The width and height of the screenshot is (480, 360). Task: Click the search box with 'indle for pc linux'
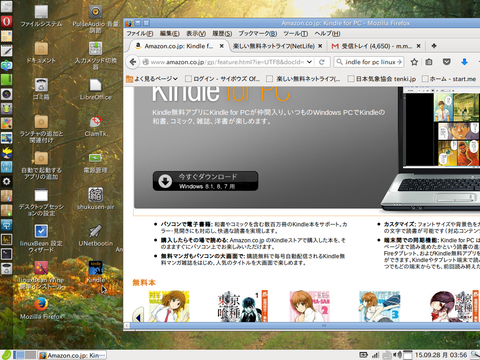[x=368, y=62]
